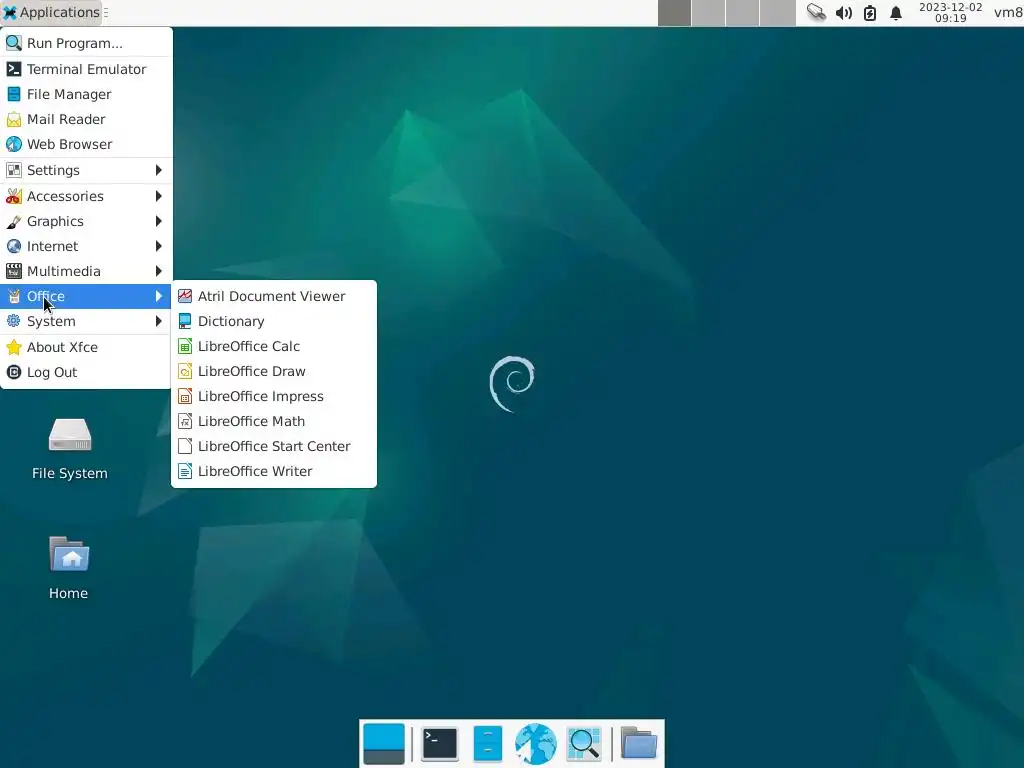Open file manager cabinet icon in dock
Screen dimensions: 1024x768
click(x=487, y=744)
